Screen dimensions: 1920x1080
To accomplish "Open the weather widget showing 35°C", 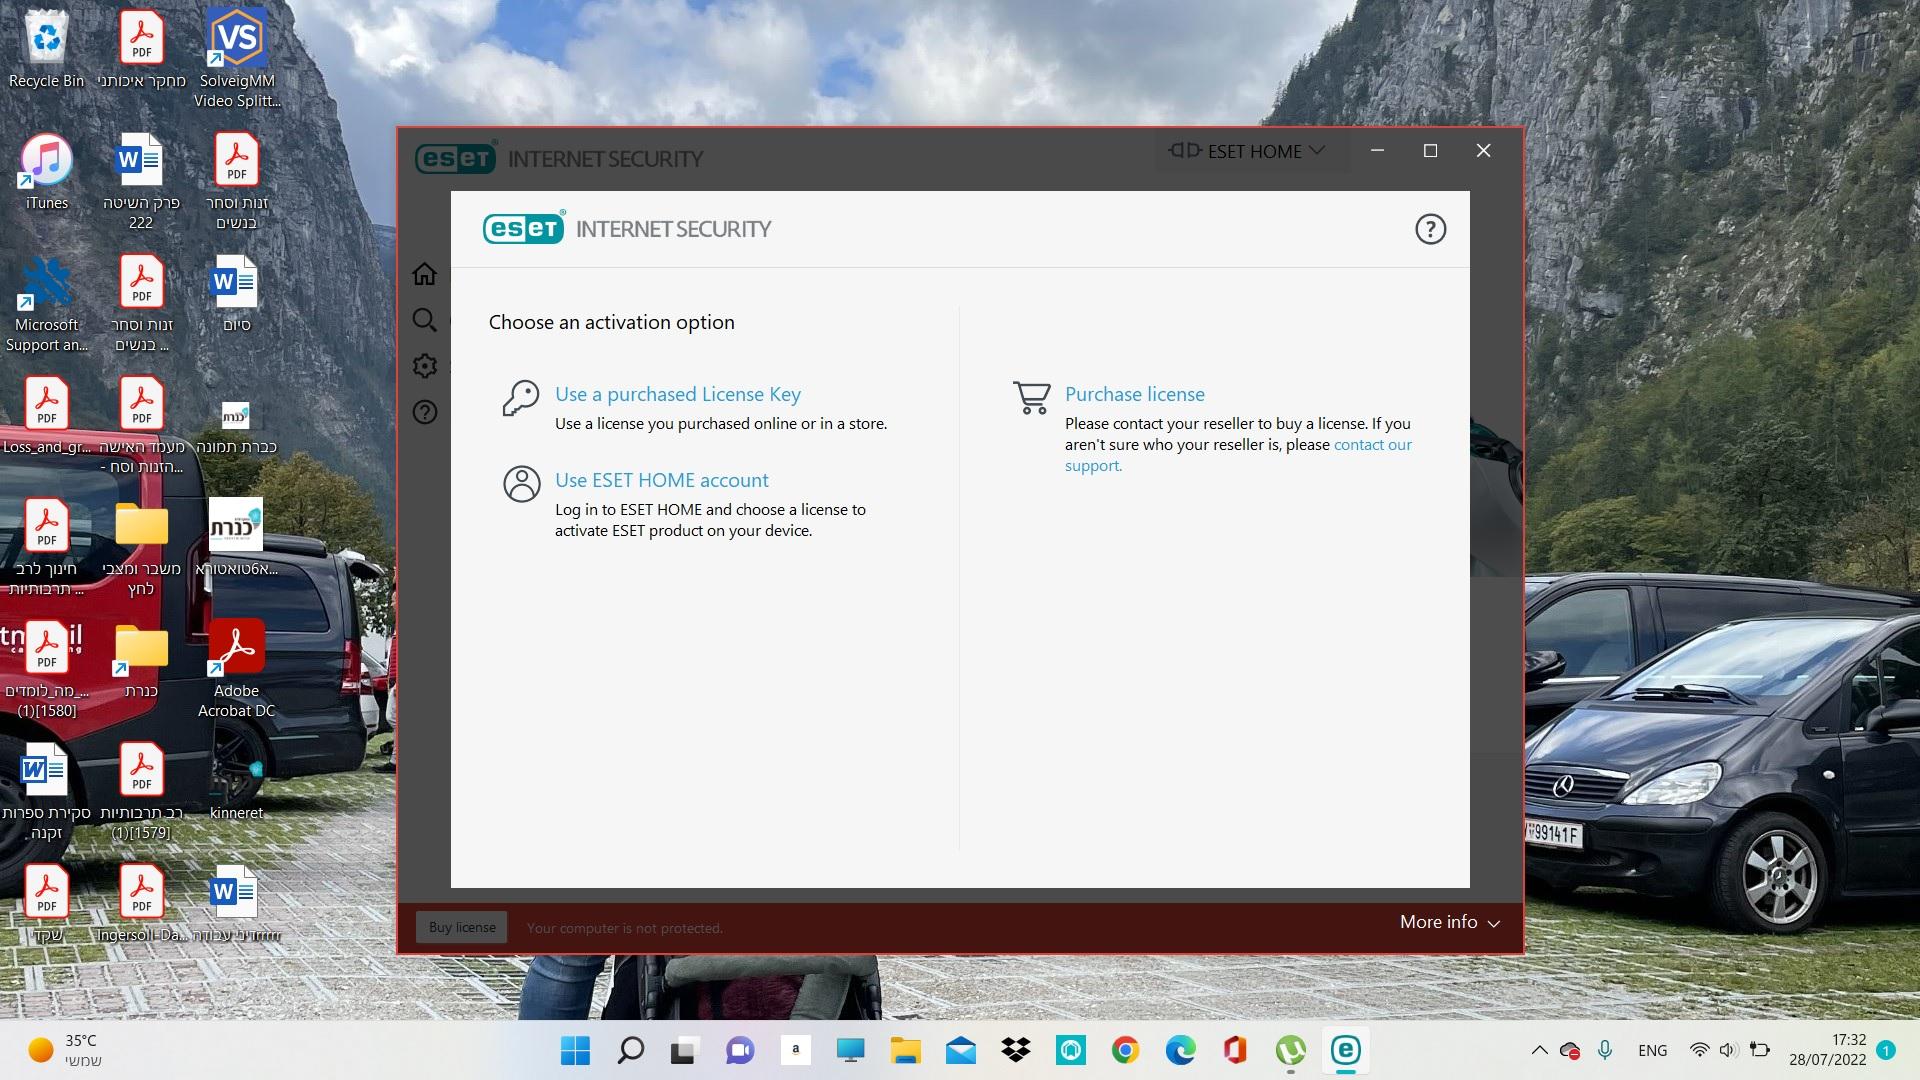I will [x=65, y=1050].
